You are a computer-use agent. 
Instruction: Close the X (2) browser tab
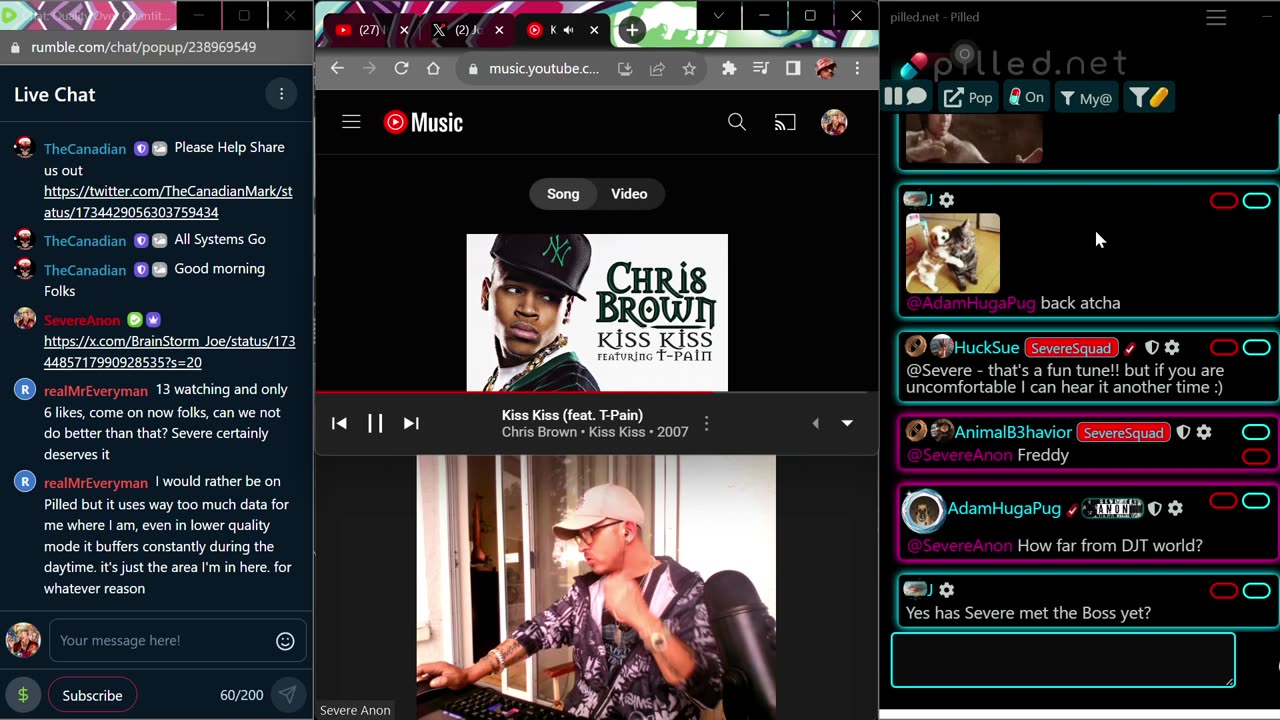tap(499, 30)
